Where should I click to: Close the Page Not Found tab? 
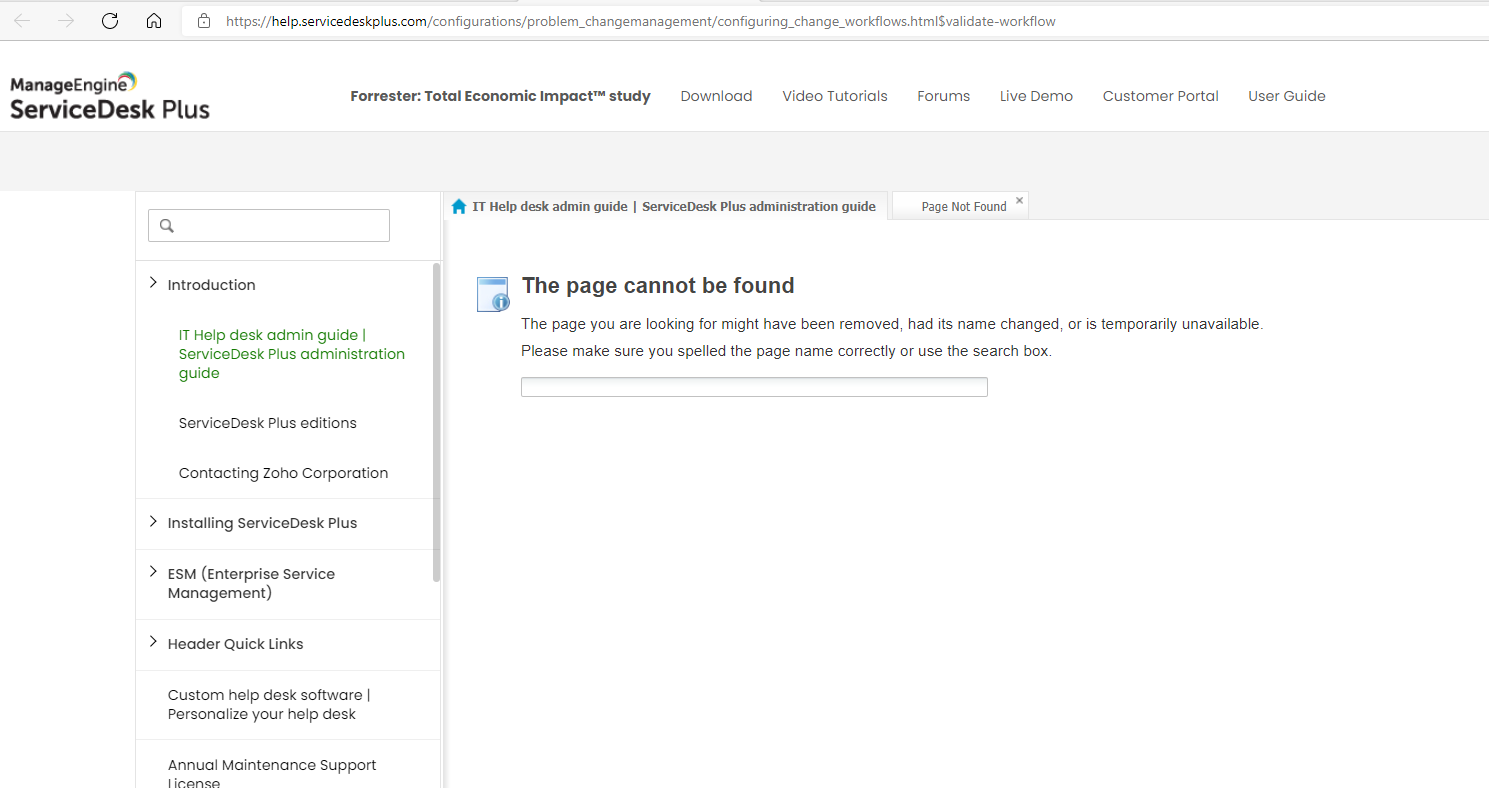(x=1019, y=201)
